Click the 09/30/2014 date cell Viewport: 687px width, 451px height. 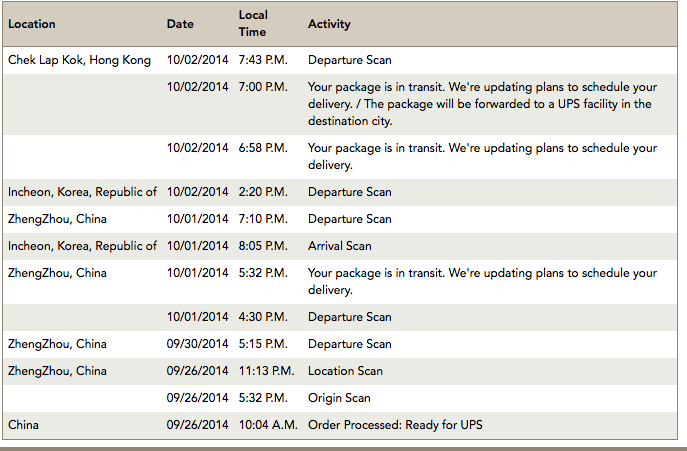(197, 344)
